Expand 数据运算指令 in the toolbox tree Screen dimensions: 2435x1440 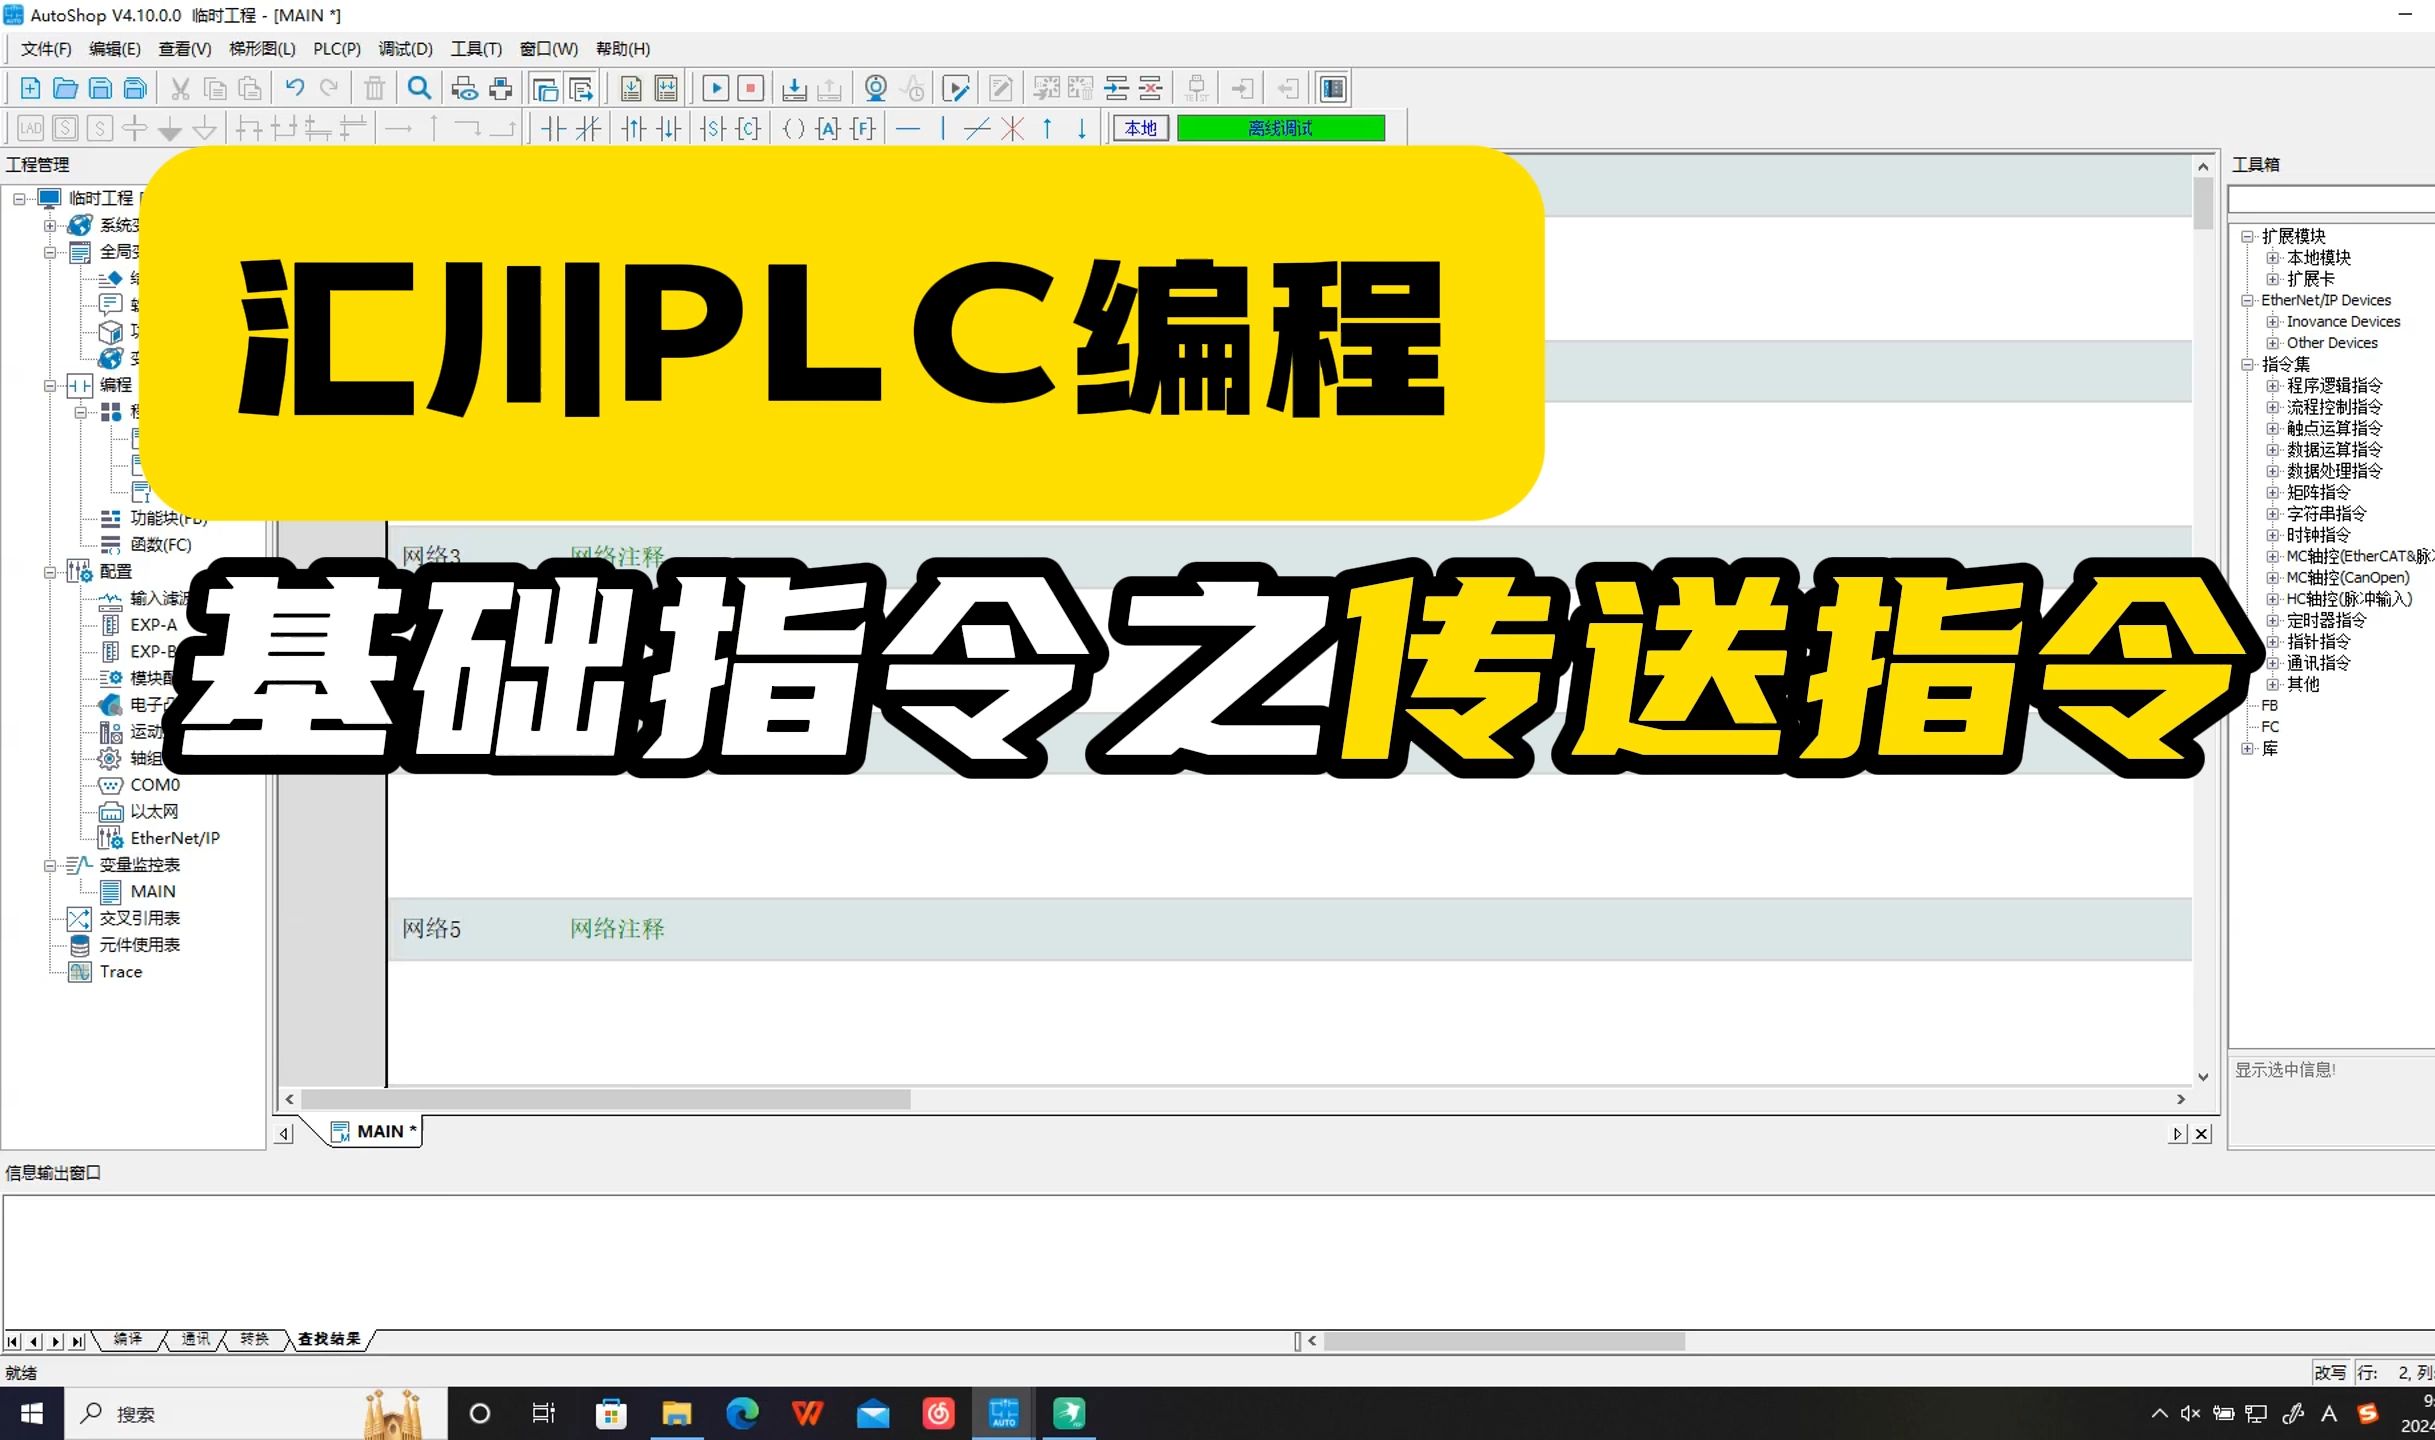pyautogui.click(x=2274, y=449)
